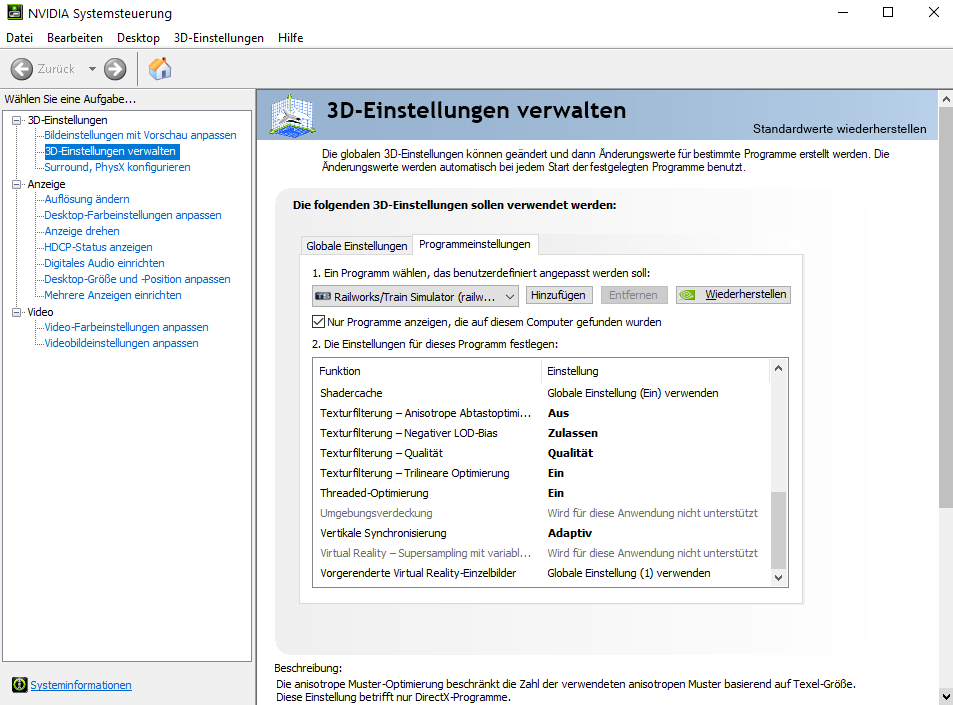Click the settings list scrollbar down arrow

coord(778,577)
